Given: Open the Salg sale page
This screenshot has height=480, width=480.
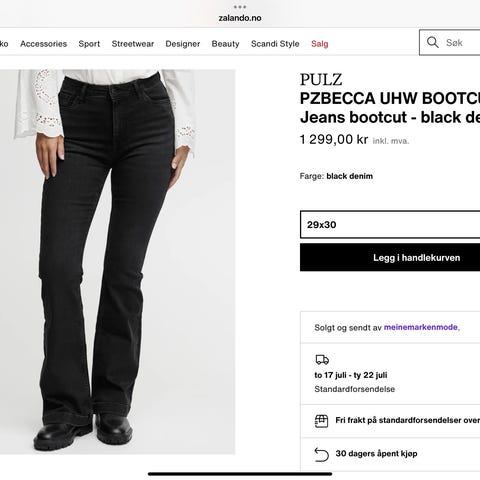Looking at the screenshot, I should coord(320,44).
